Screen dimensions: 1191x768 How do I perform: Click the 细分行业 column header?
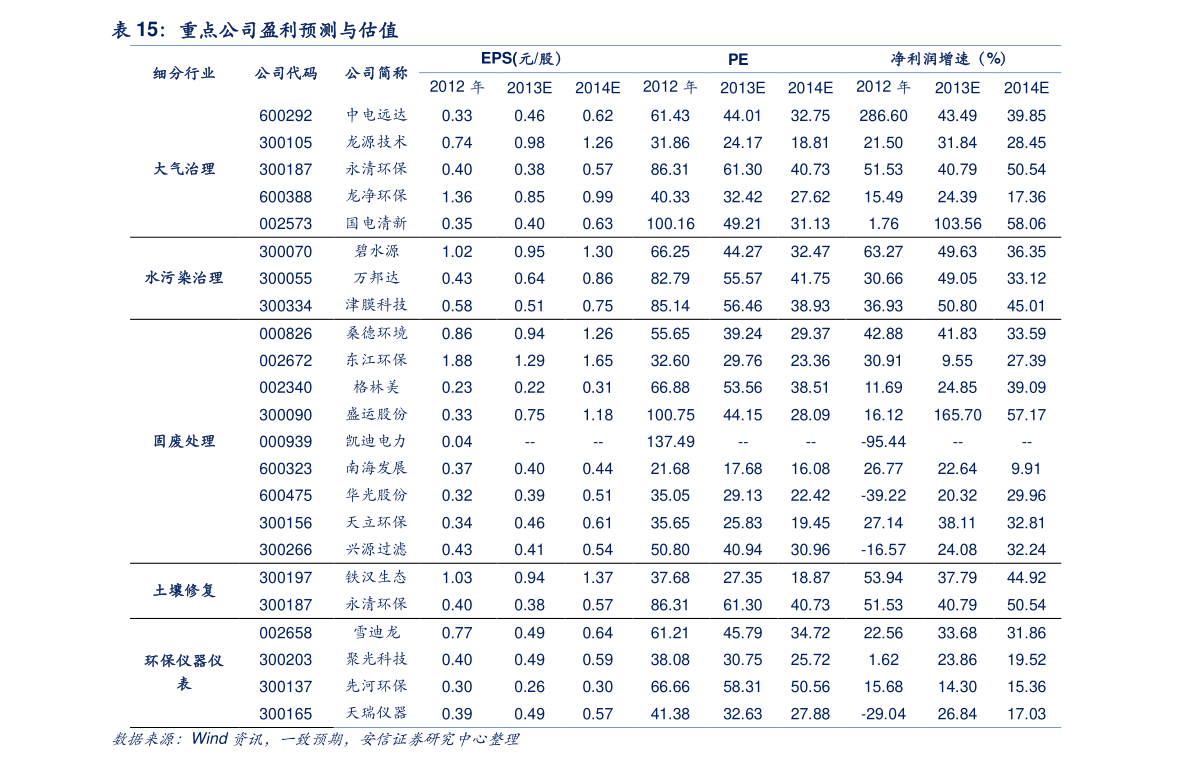coord(183,73)
